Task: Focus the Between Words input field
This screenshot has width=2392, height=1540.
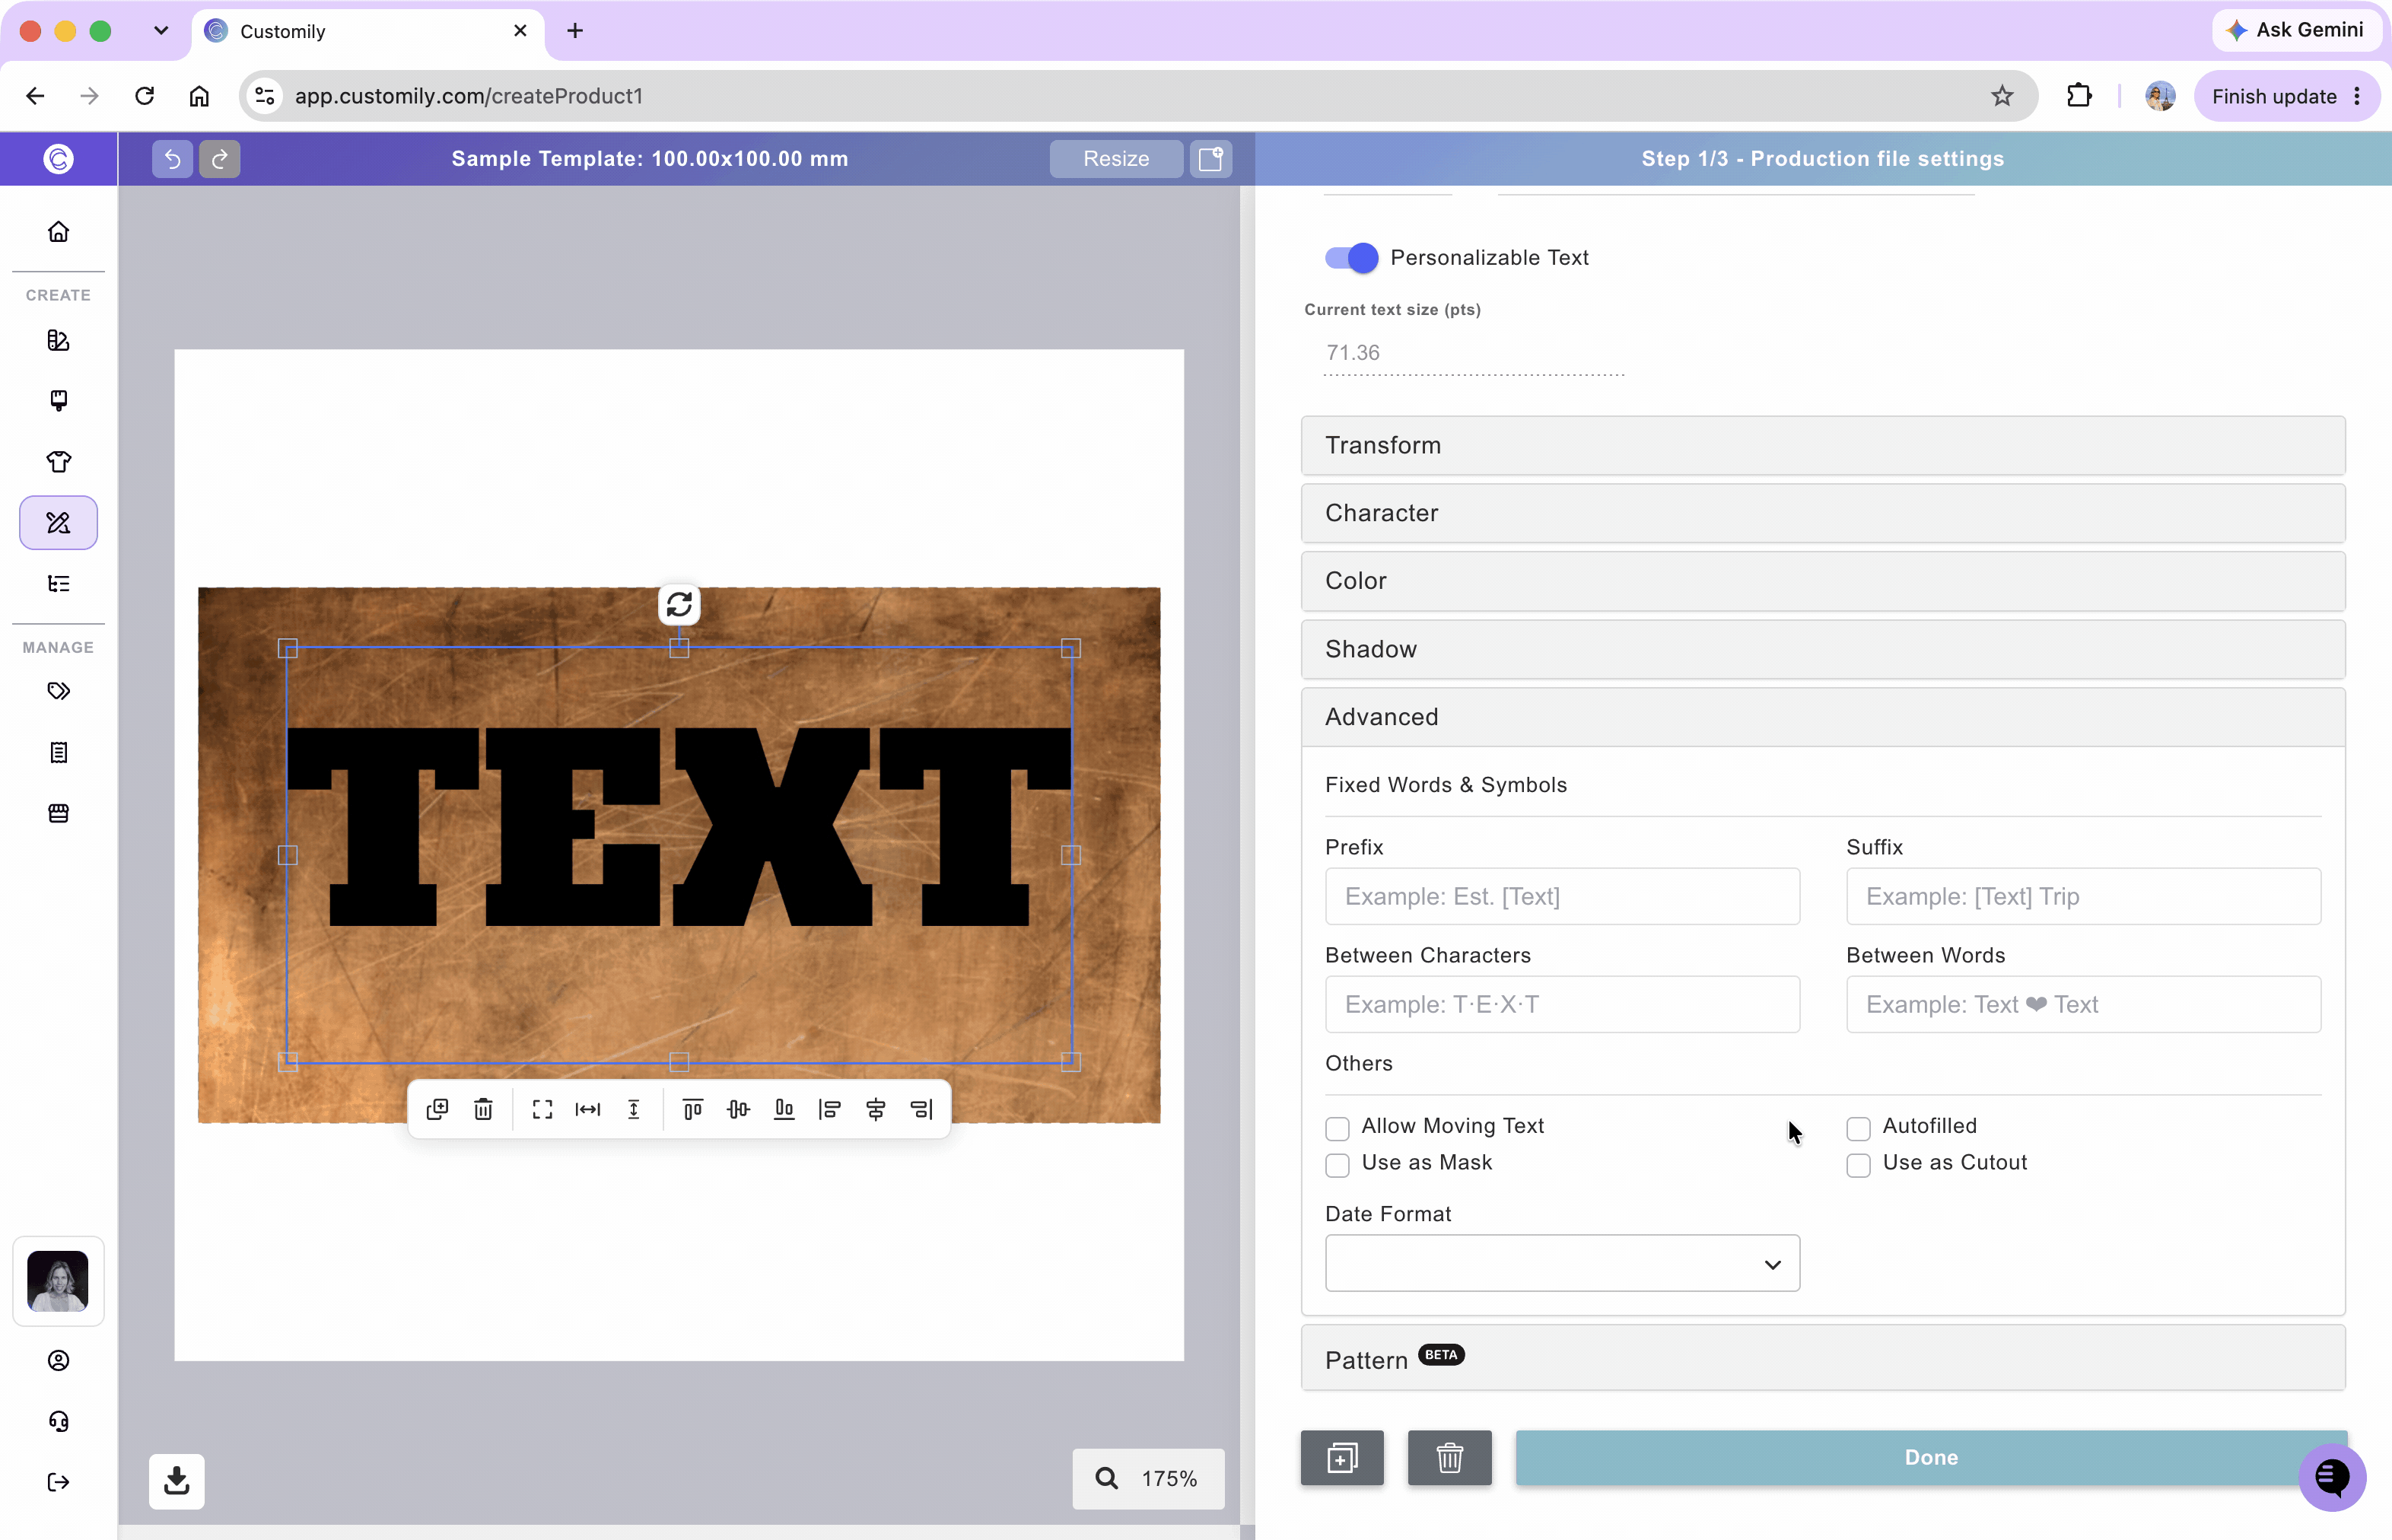Action: point(2083,1004)
